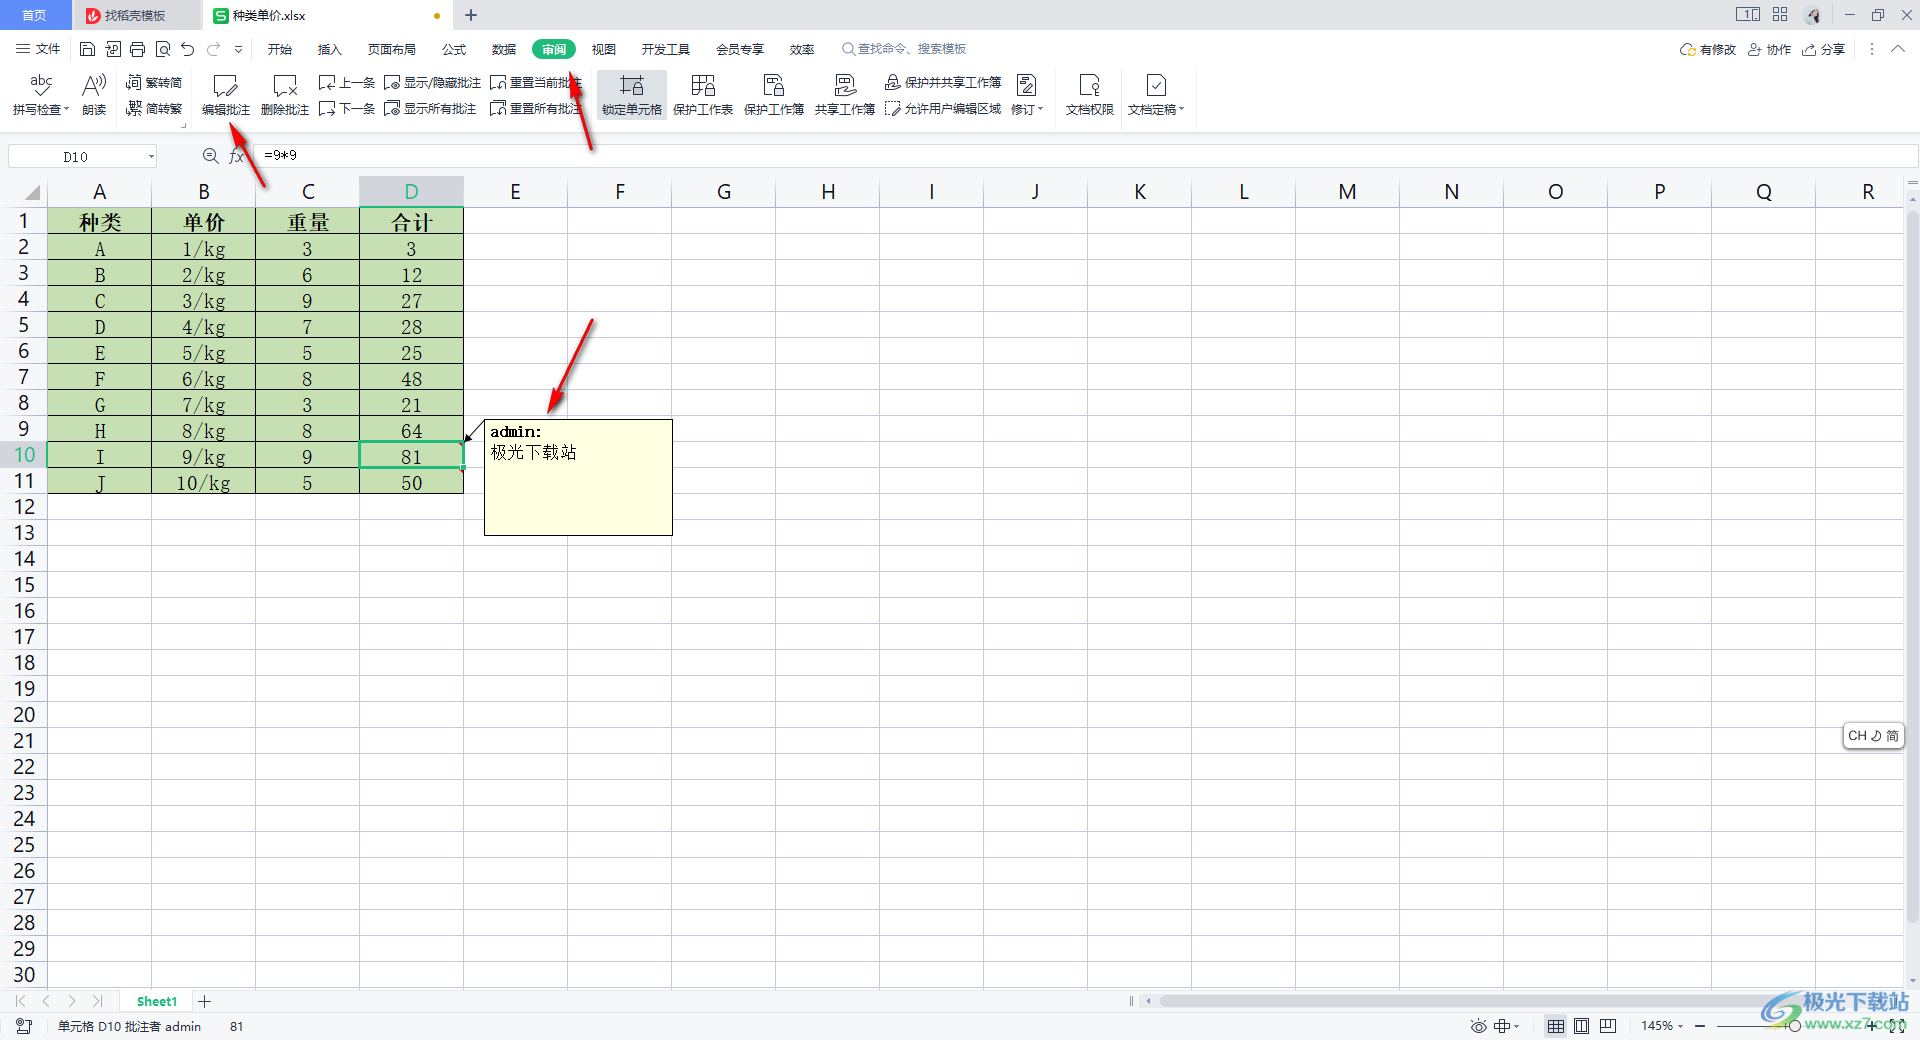Go to next comment 下一条
Viewport: 1920px width, 1040px height.
click(347, 108)
